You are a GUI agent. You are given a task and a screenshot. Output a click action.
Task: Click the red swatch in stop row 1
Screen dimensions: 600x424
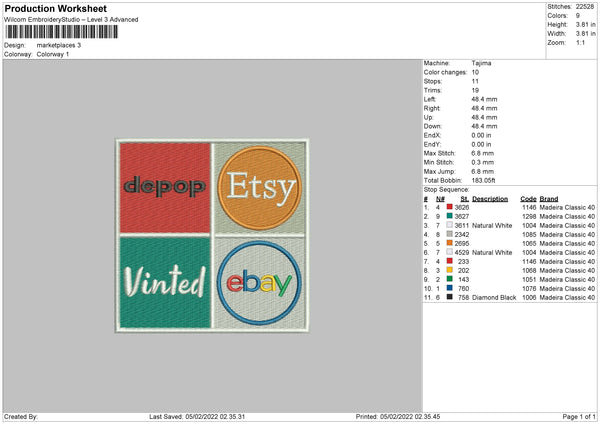(x=450, y=207)
